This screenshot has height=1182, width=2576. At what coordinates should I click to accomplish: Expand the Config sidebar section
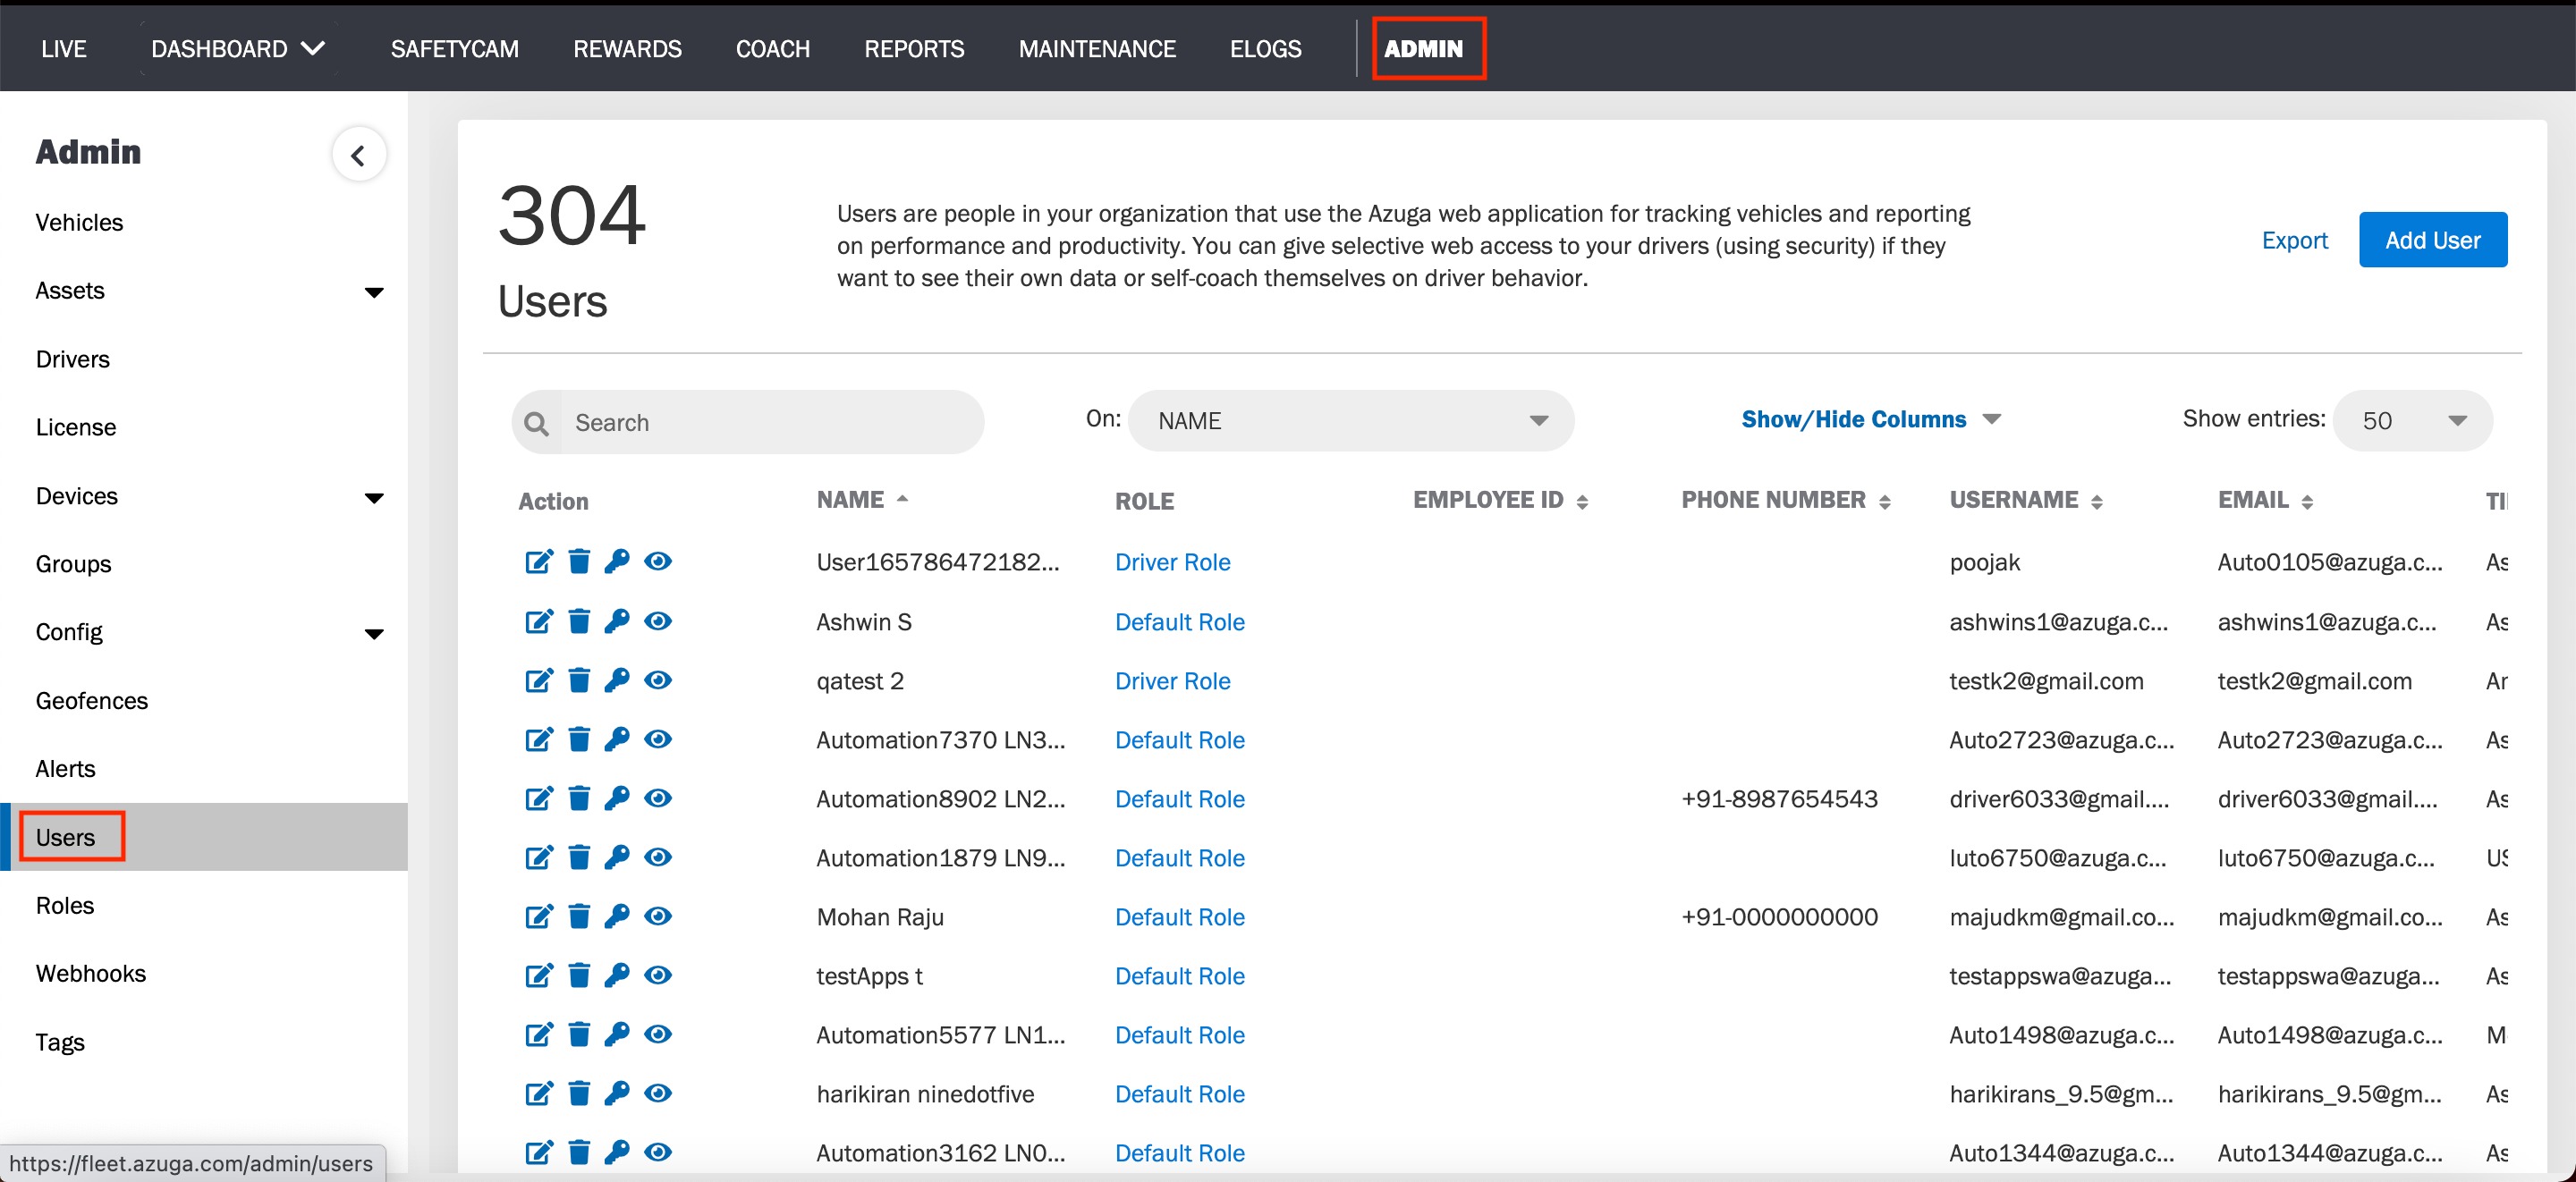[x=374, y=633]
